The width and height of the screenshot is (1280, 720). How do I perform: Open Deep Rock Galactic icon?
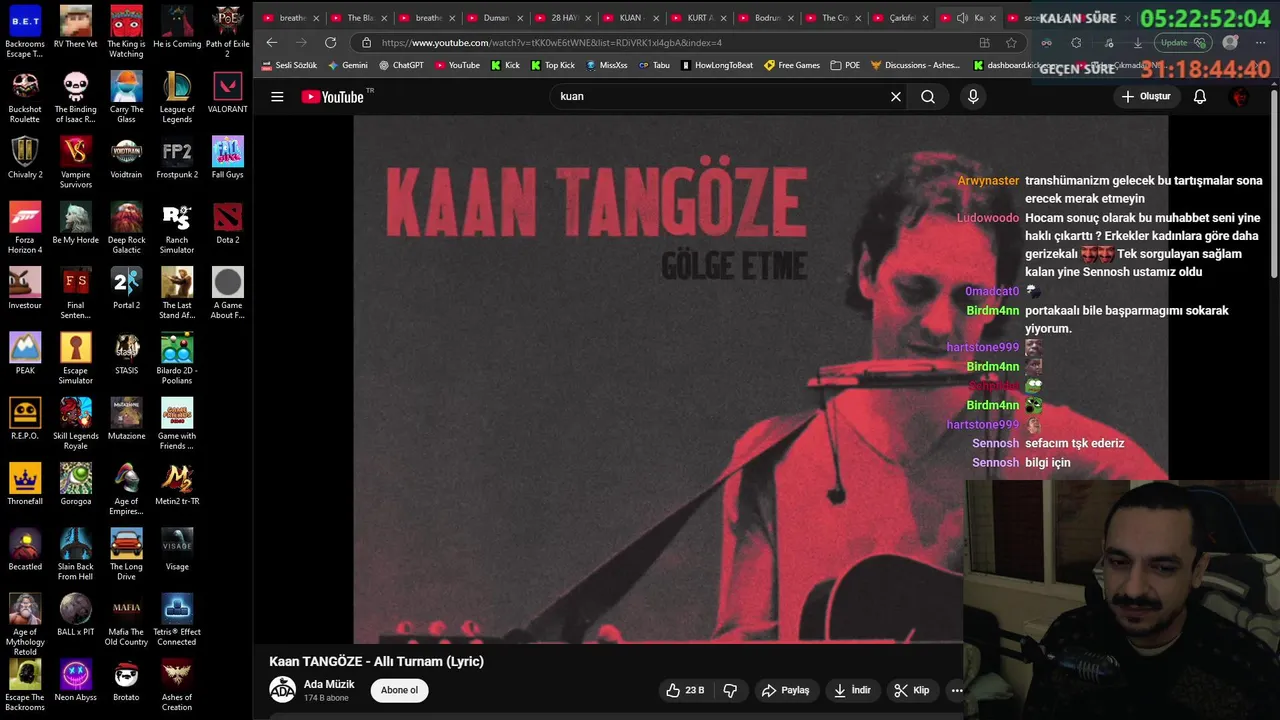click(126, 227)
